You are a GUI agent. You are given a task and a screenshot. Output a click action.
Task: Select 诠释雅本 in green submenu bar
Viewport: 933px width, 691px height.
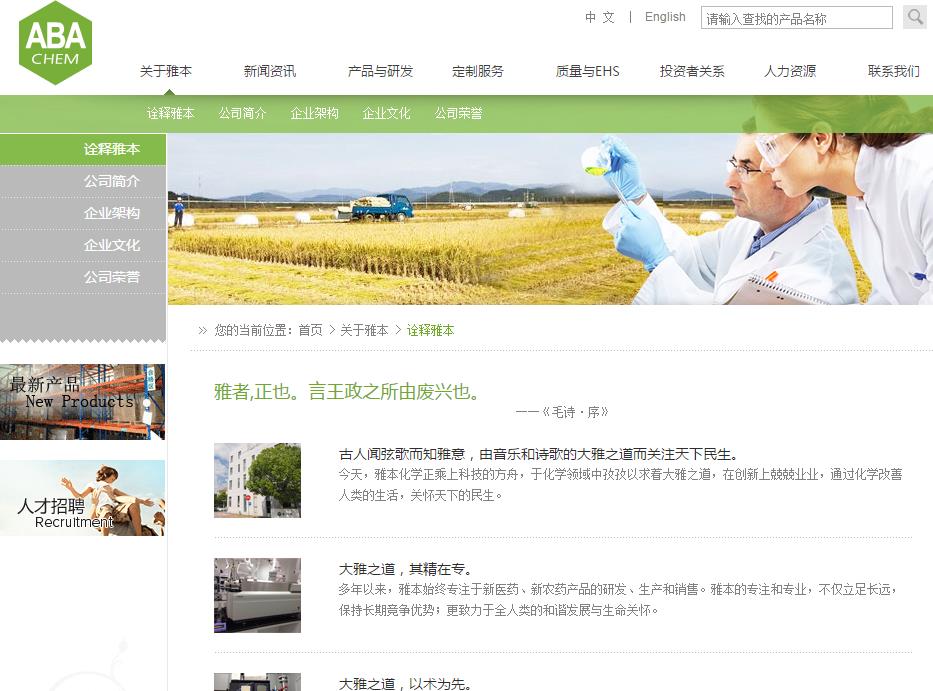tap(171, 113)
